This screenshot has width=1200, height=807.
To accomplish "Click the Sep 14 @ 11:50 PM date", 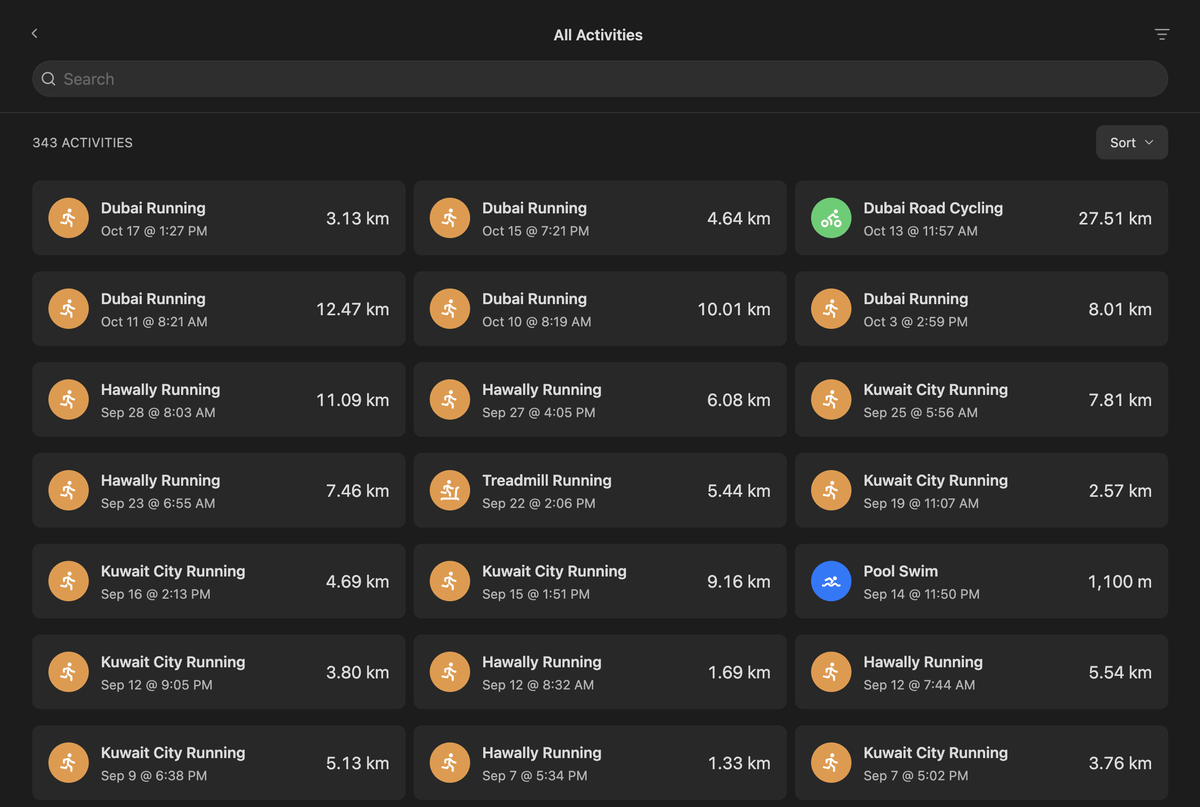I will coord(921,594).
